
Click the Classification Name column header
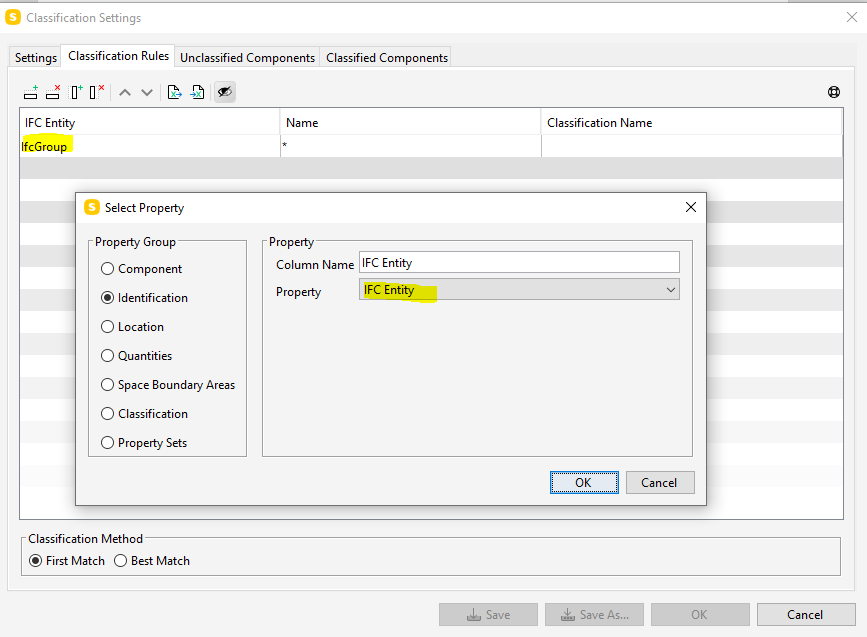tap(692, 122)
